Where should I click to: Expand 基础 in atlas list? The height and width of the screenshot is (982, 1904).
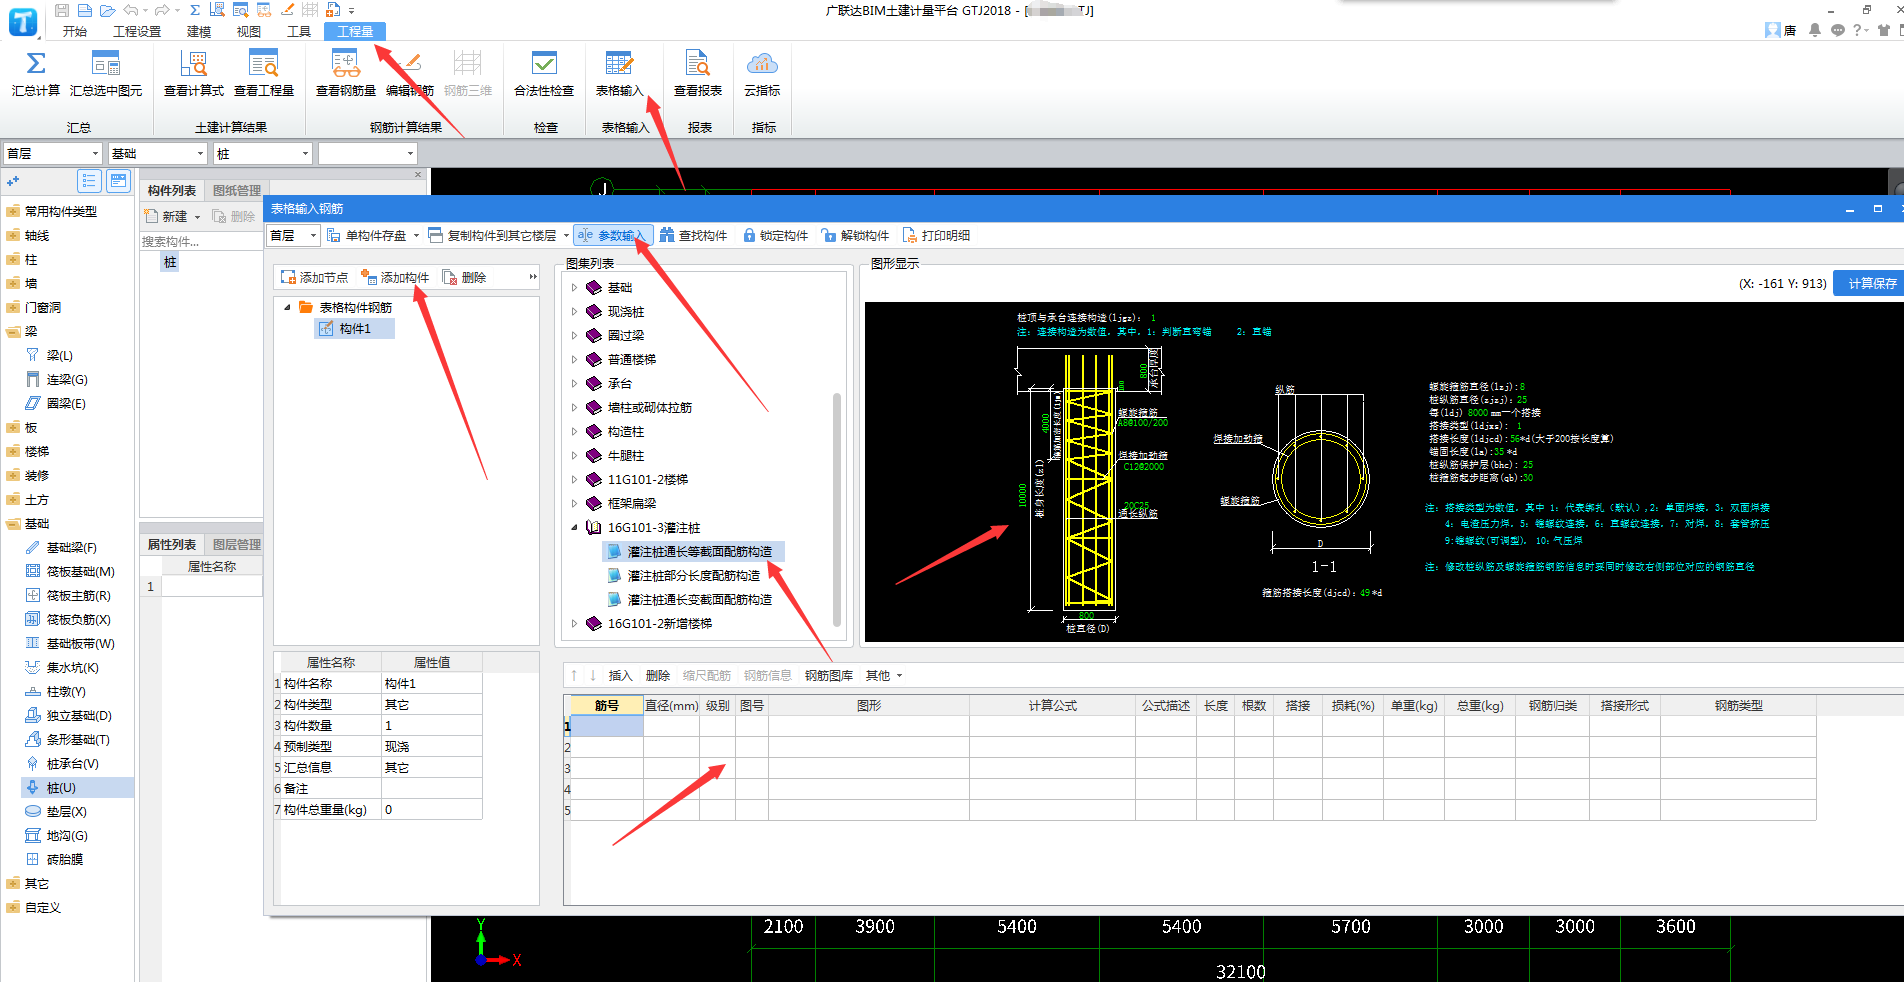[574, 287]
